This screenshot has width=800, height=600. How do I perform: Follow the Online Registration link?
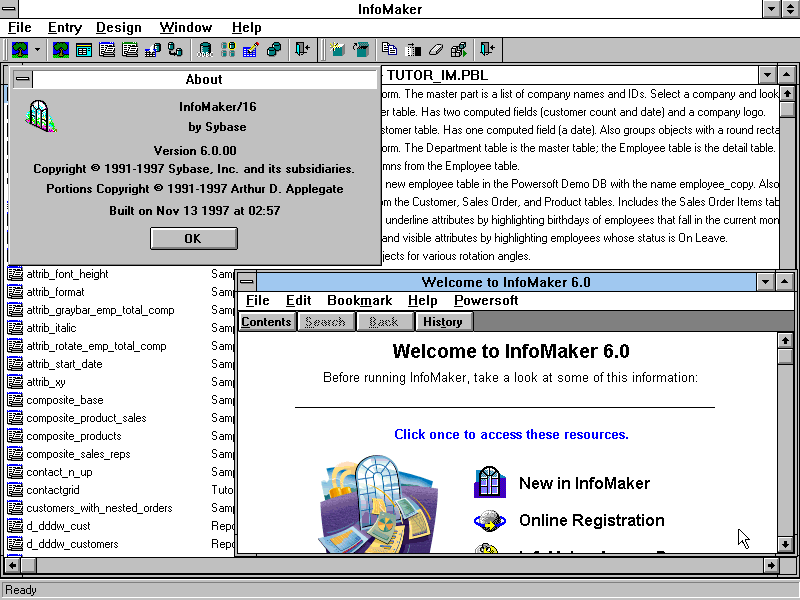[x=592, y=520]
